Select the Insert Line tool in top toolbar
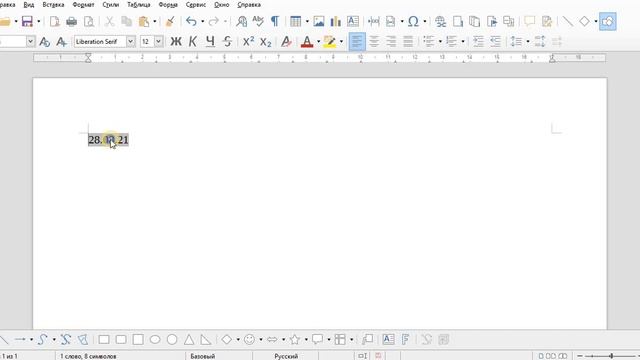640x360 pixels. 567,21
